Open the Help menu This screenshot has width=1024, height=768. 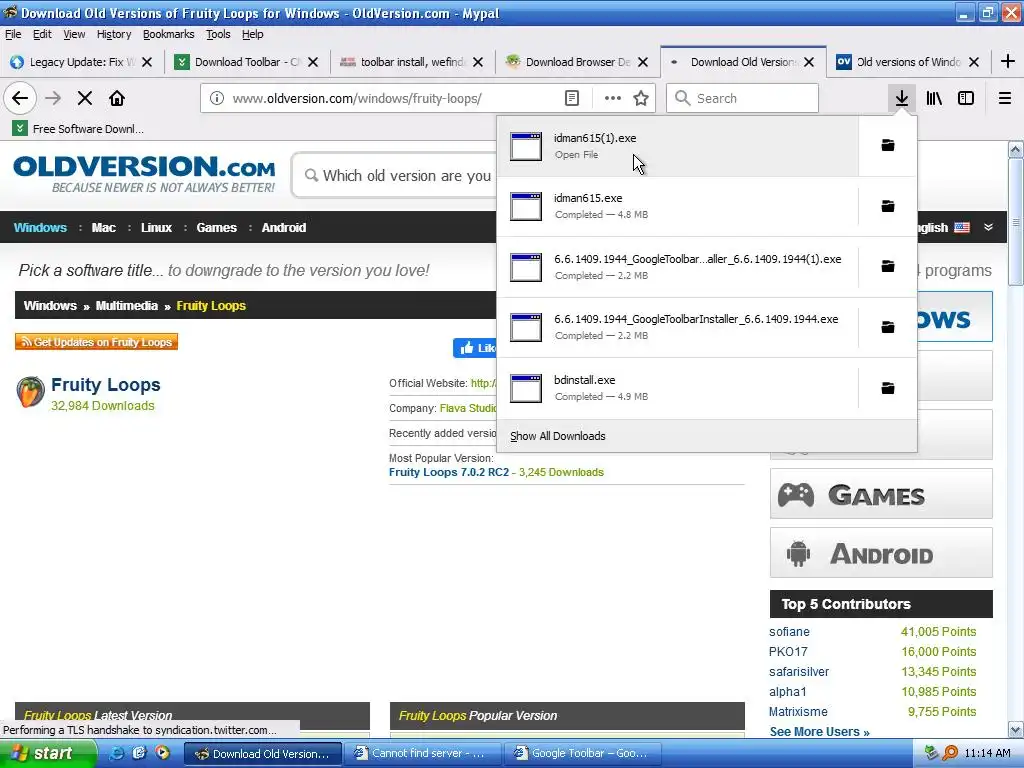click(252, 35)
